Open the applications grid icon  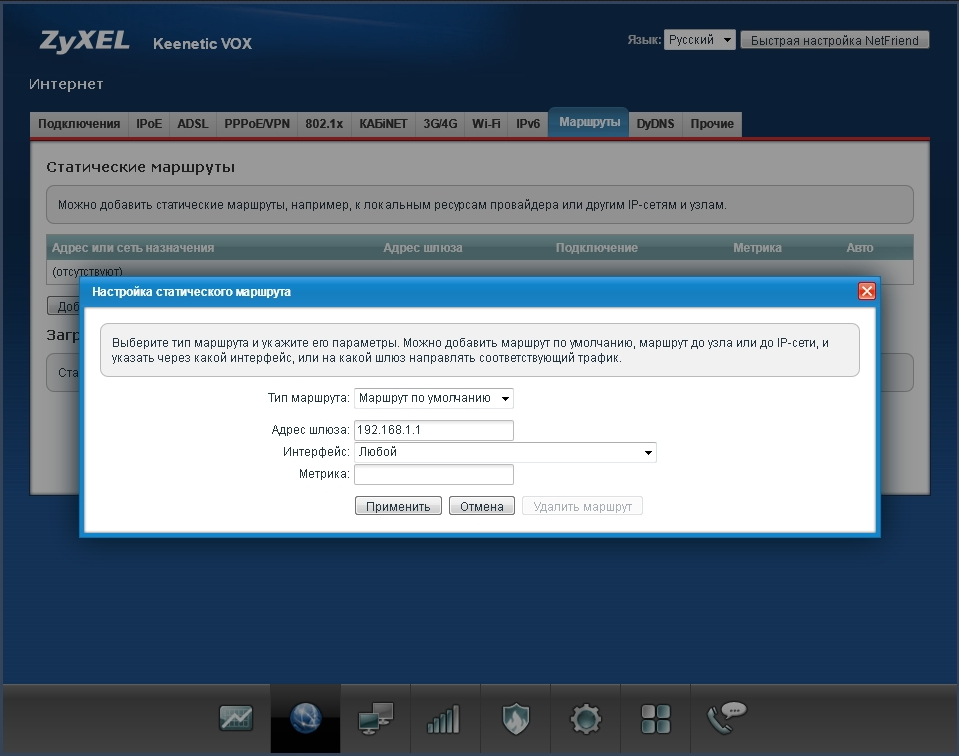coord(655,718)
